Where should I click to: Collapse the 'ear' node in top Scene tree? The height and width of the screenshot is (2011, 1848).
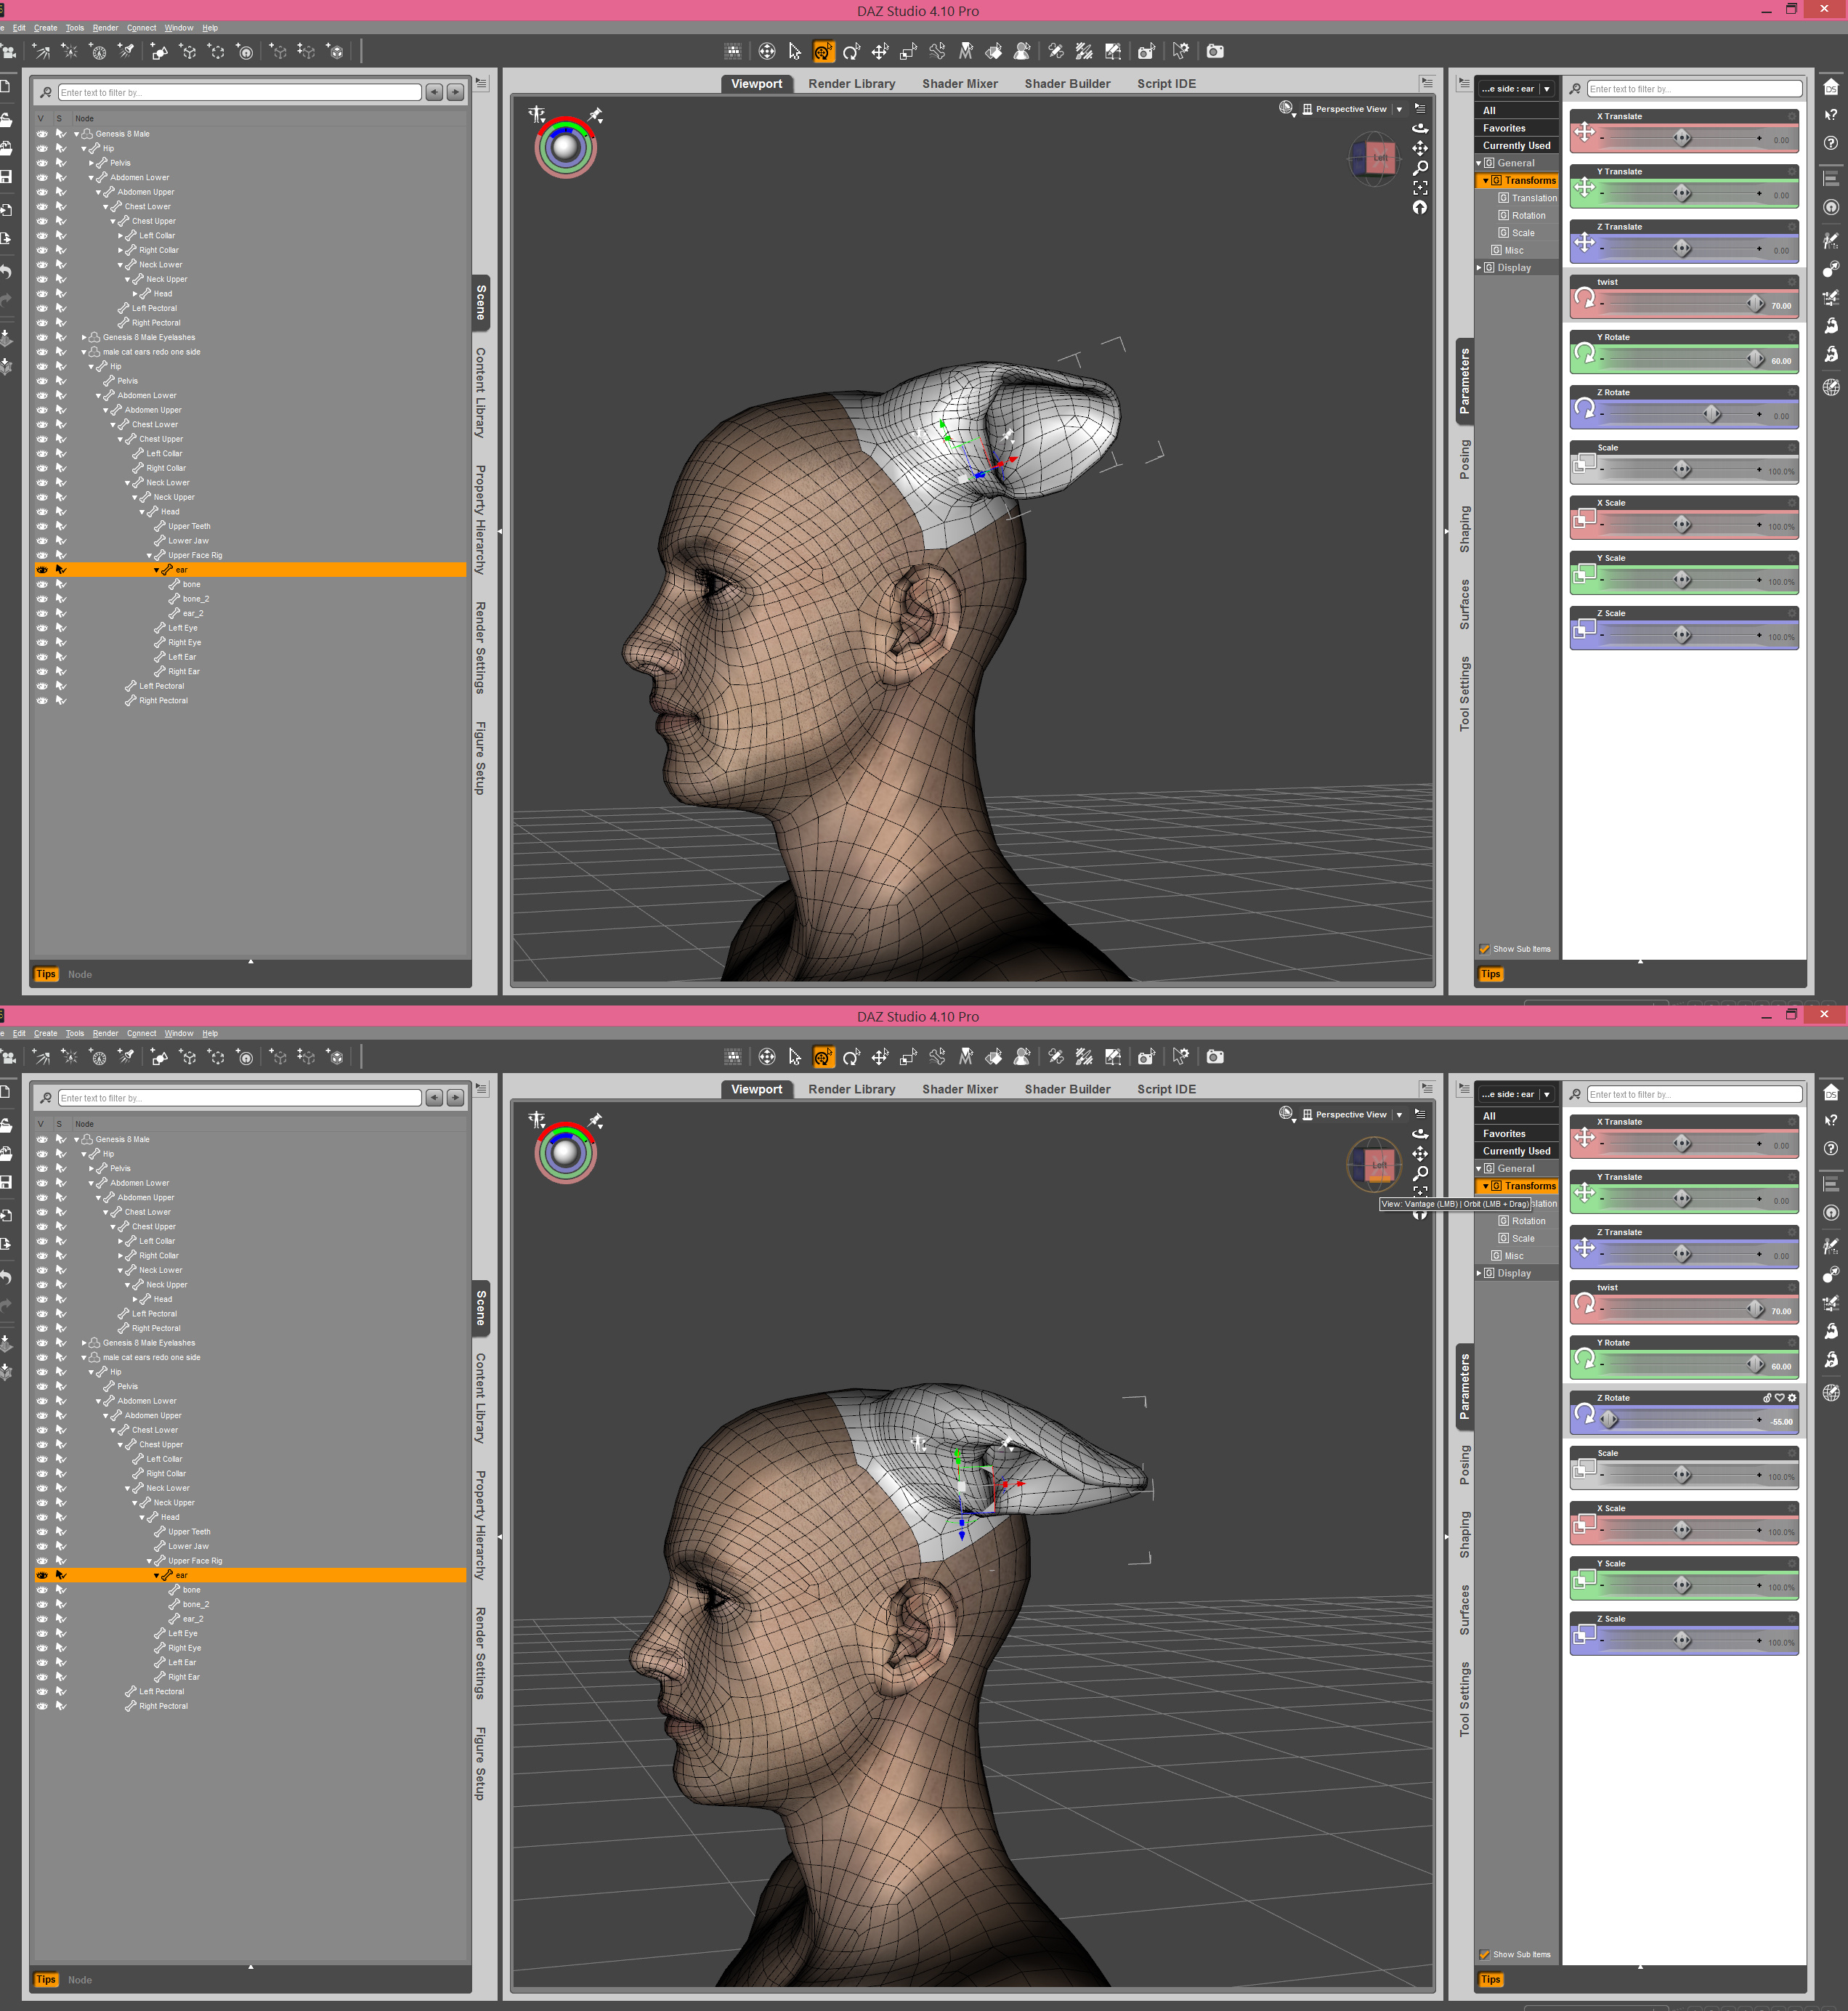[x=156, y=570]
